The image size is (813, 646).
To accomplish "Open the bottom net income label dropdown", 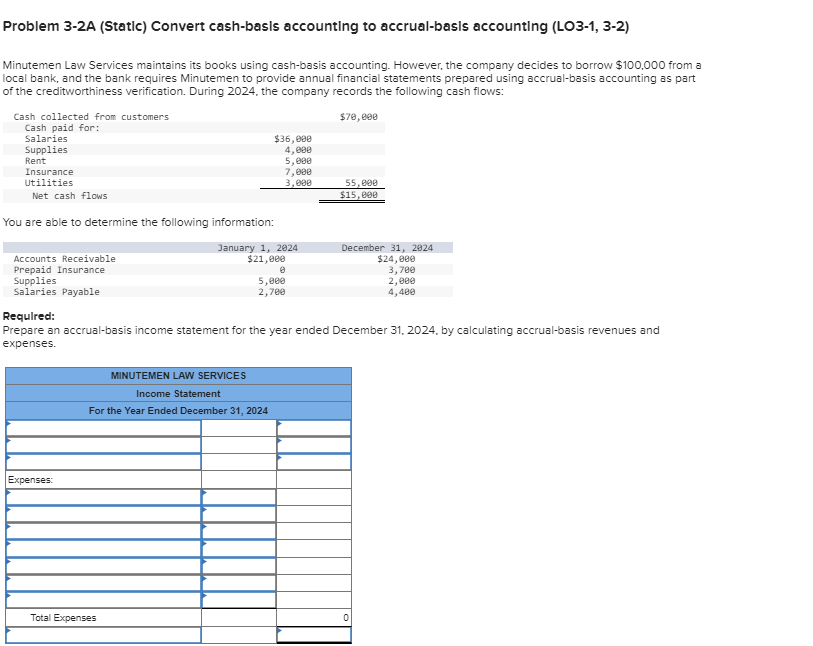I will tap(100, 633).
